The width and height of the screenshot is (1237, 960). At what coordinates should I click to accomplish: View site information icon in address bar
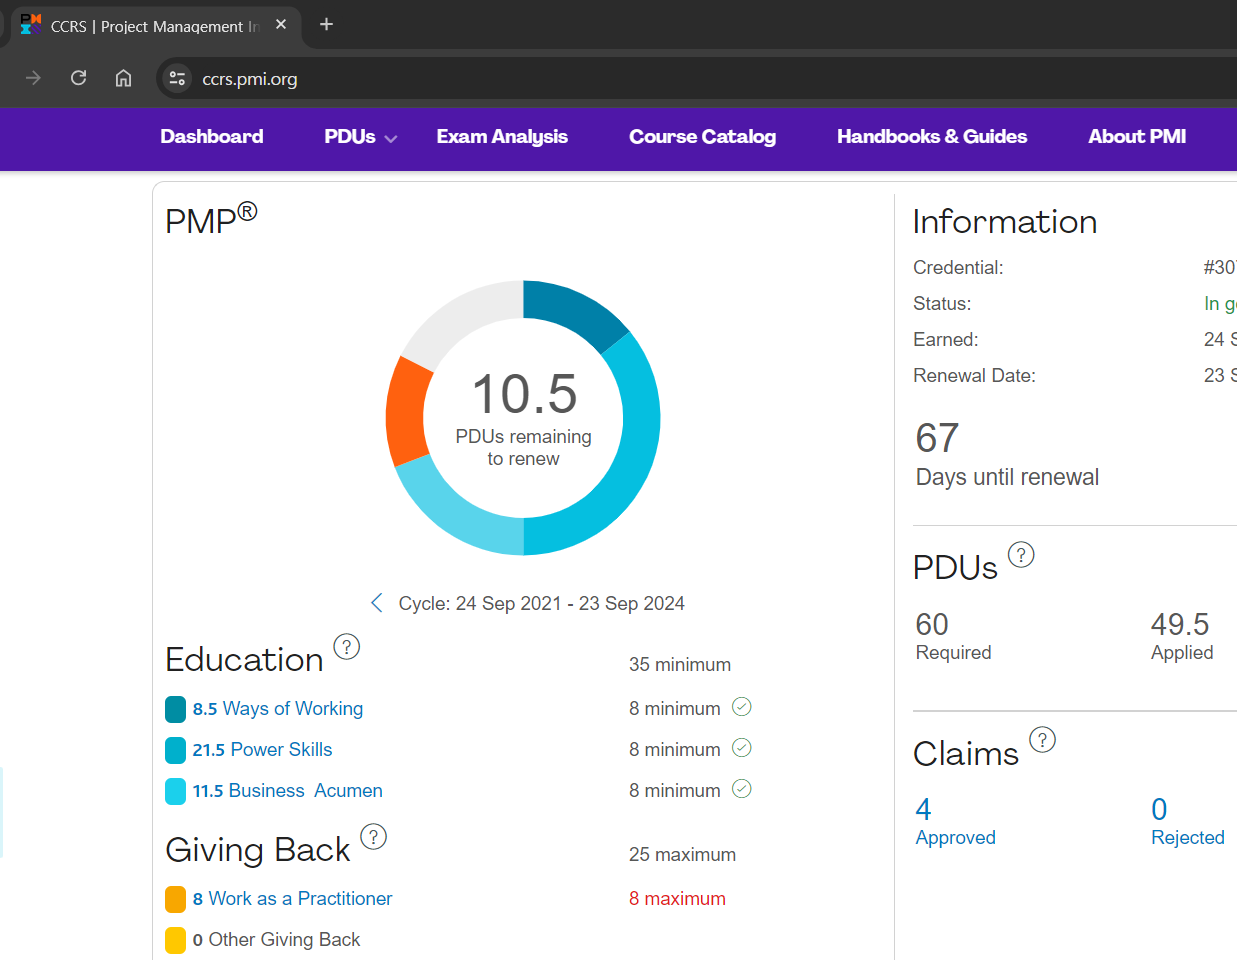pyautogui.click(x=177, y=78)
